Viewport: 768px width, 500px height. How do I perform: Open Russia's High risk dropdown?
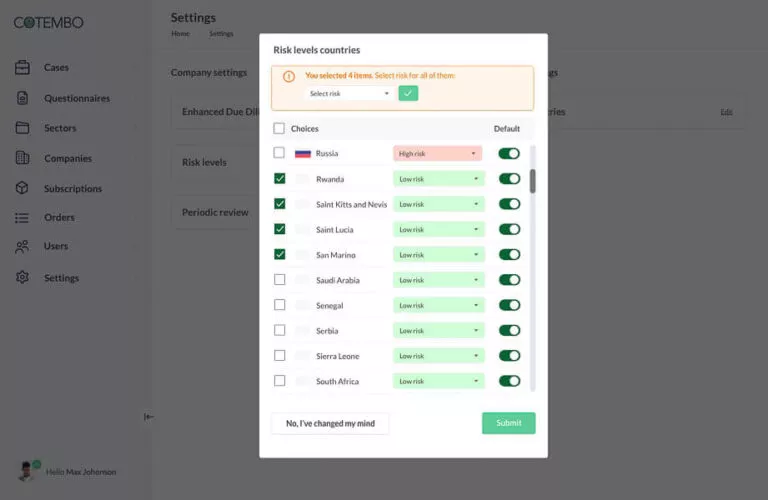point(437,154)
